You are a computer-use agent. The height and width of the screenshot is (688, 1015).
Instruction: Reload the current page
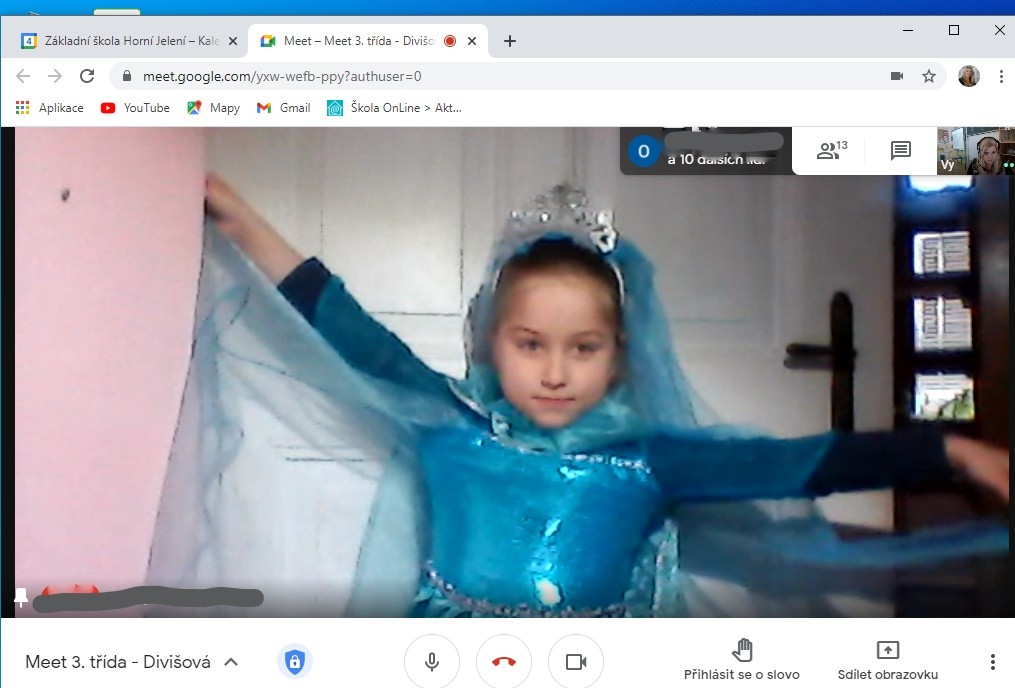tap(87, 76)
